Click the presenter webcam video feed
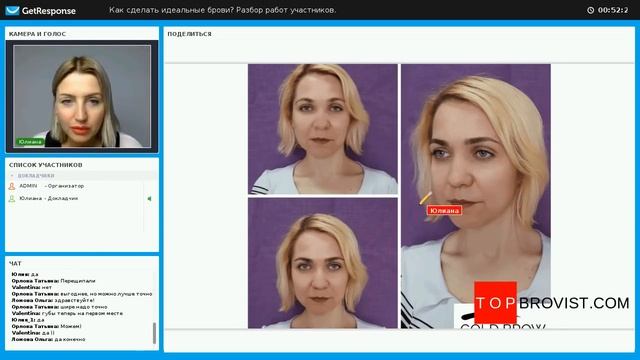 [x=82, y=96]
